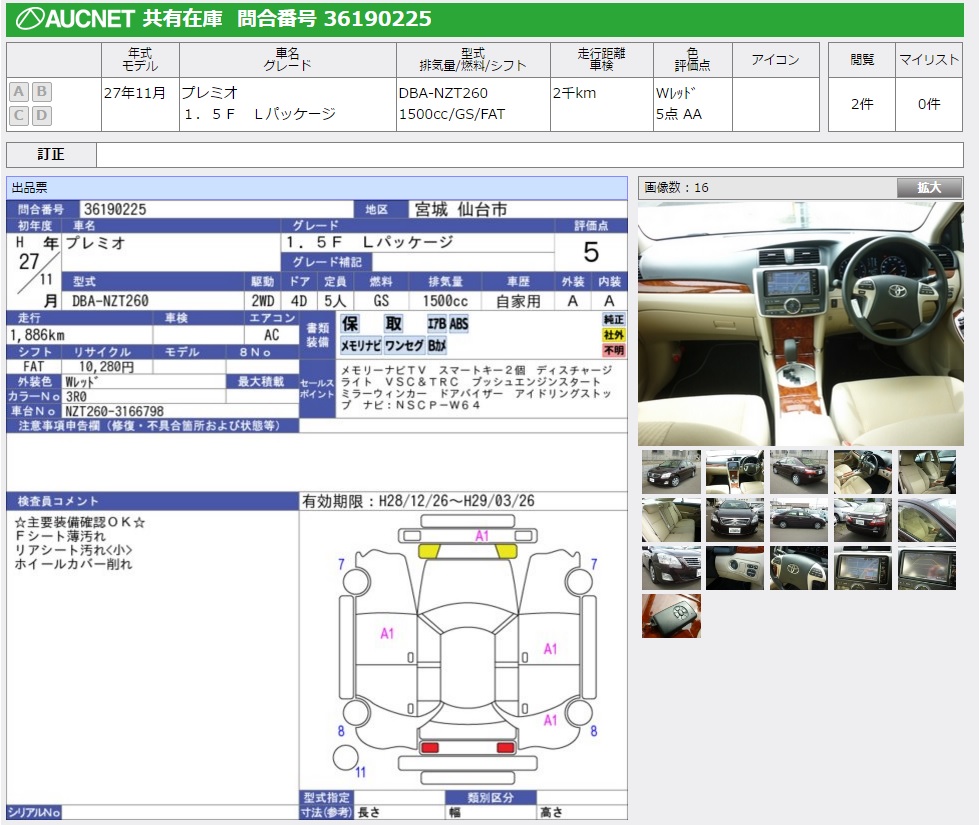Click the ABS equipment badge

(459, 324)
